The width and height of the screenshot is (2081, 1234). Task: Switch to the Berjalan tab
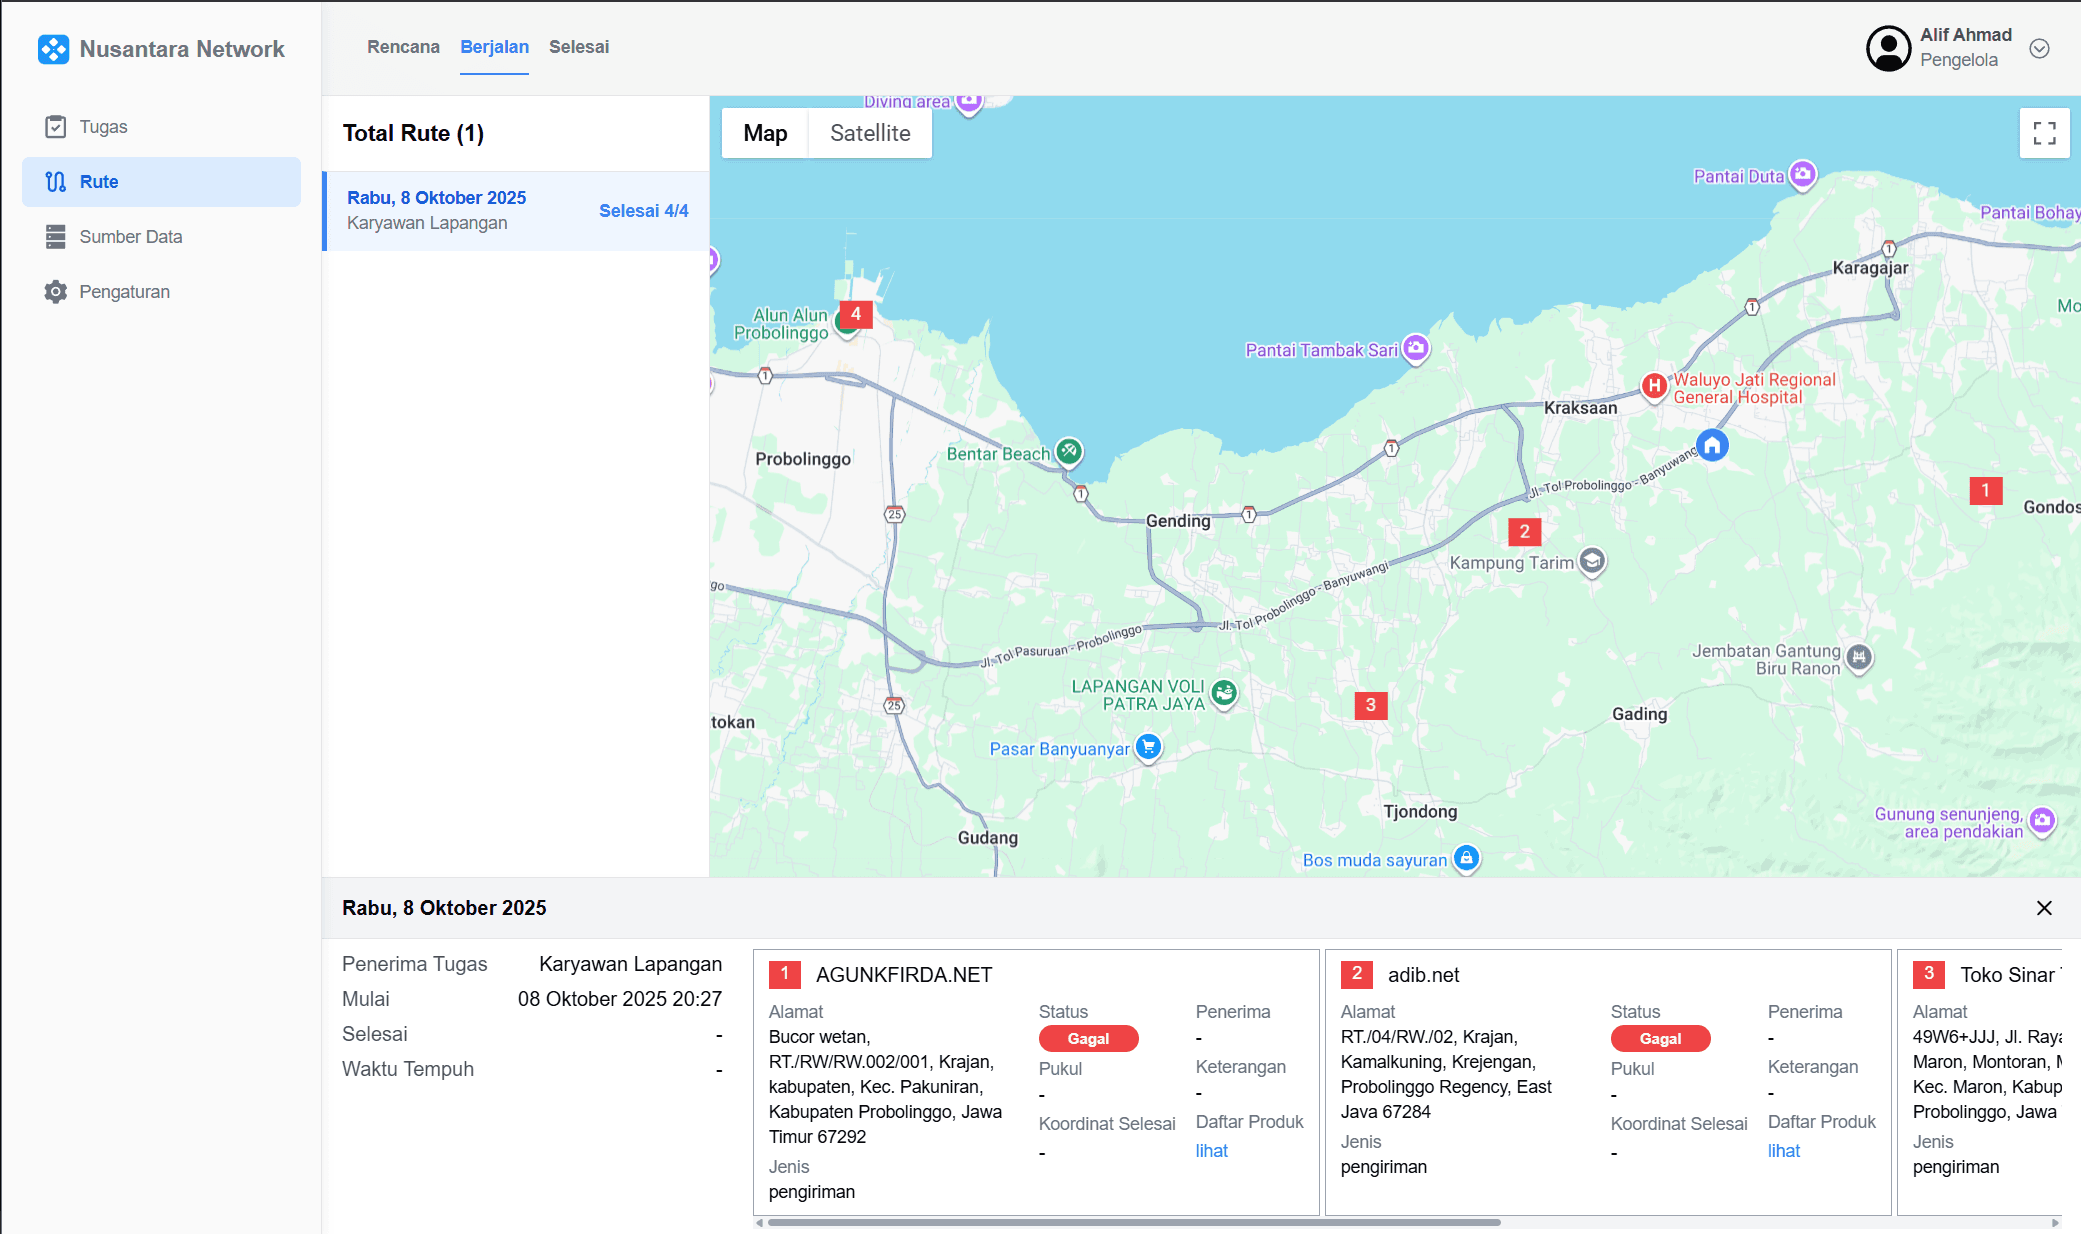pos(494,47)
